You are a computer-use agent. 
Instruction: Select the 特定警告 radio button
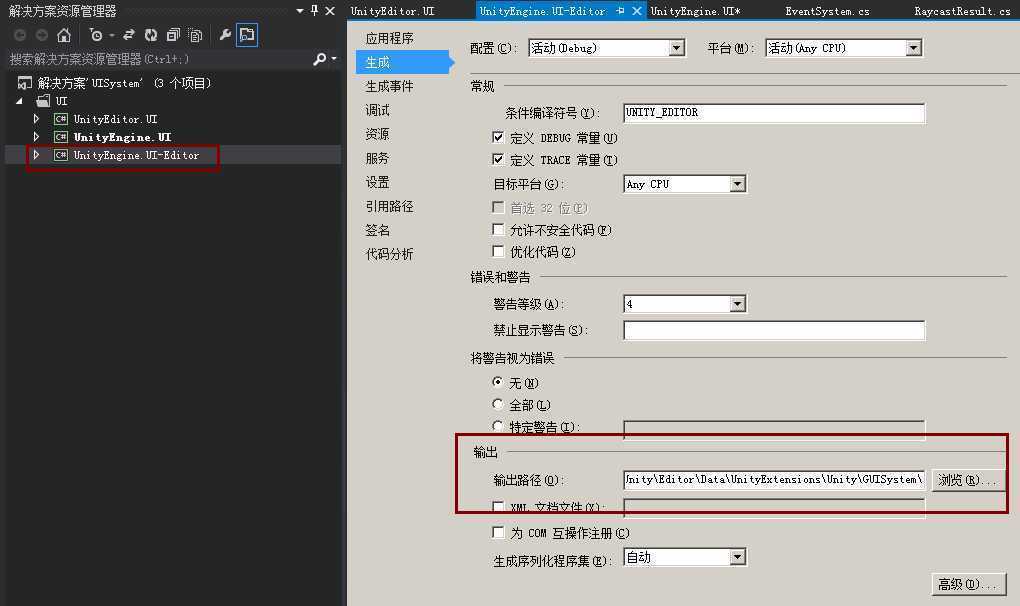pos(498,426)
